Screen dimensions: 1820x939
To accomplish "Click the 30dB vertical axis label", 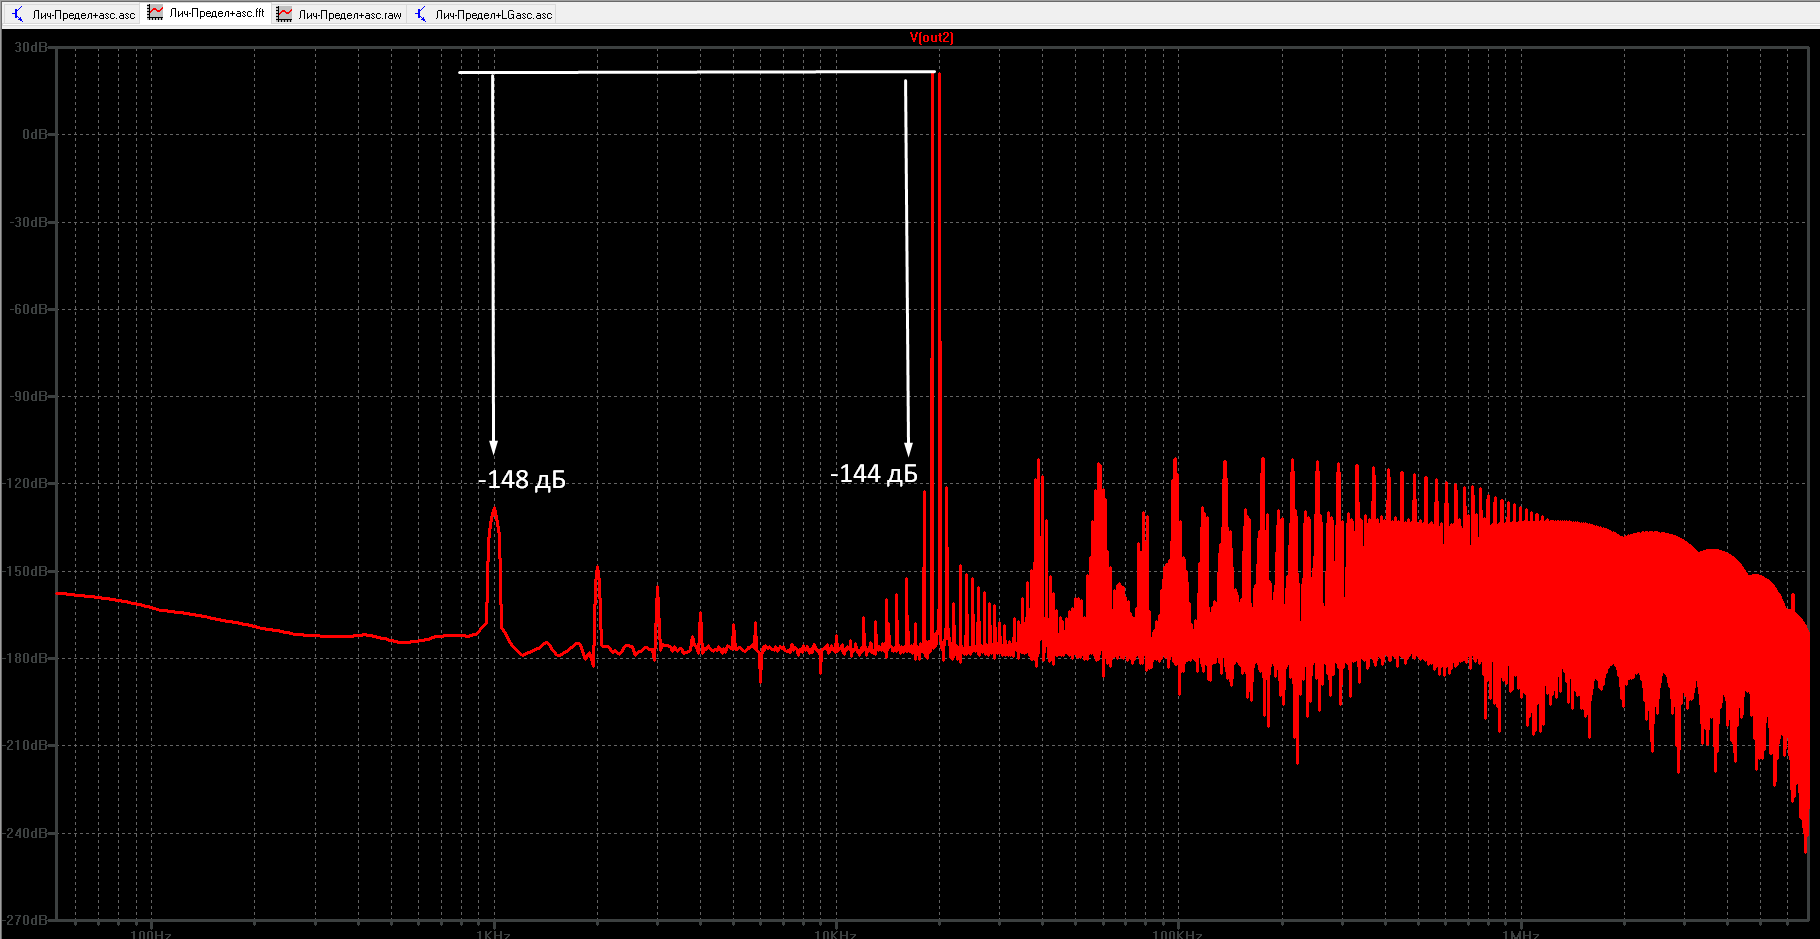I will coord(31,47).
